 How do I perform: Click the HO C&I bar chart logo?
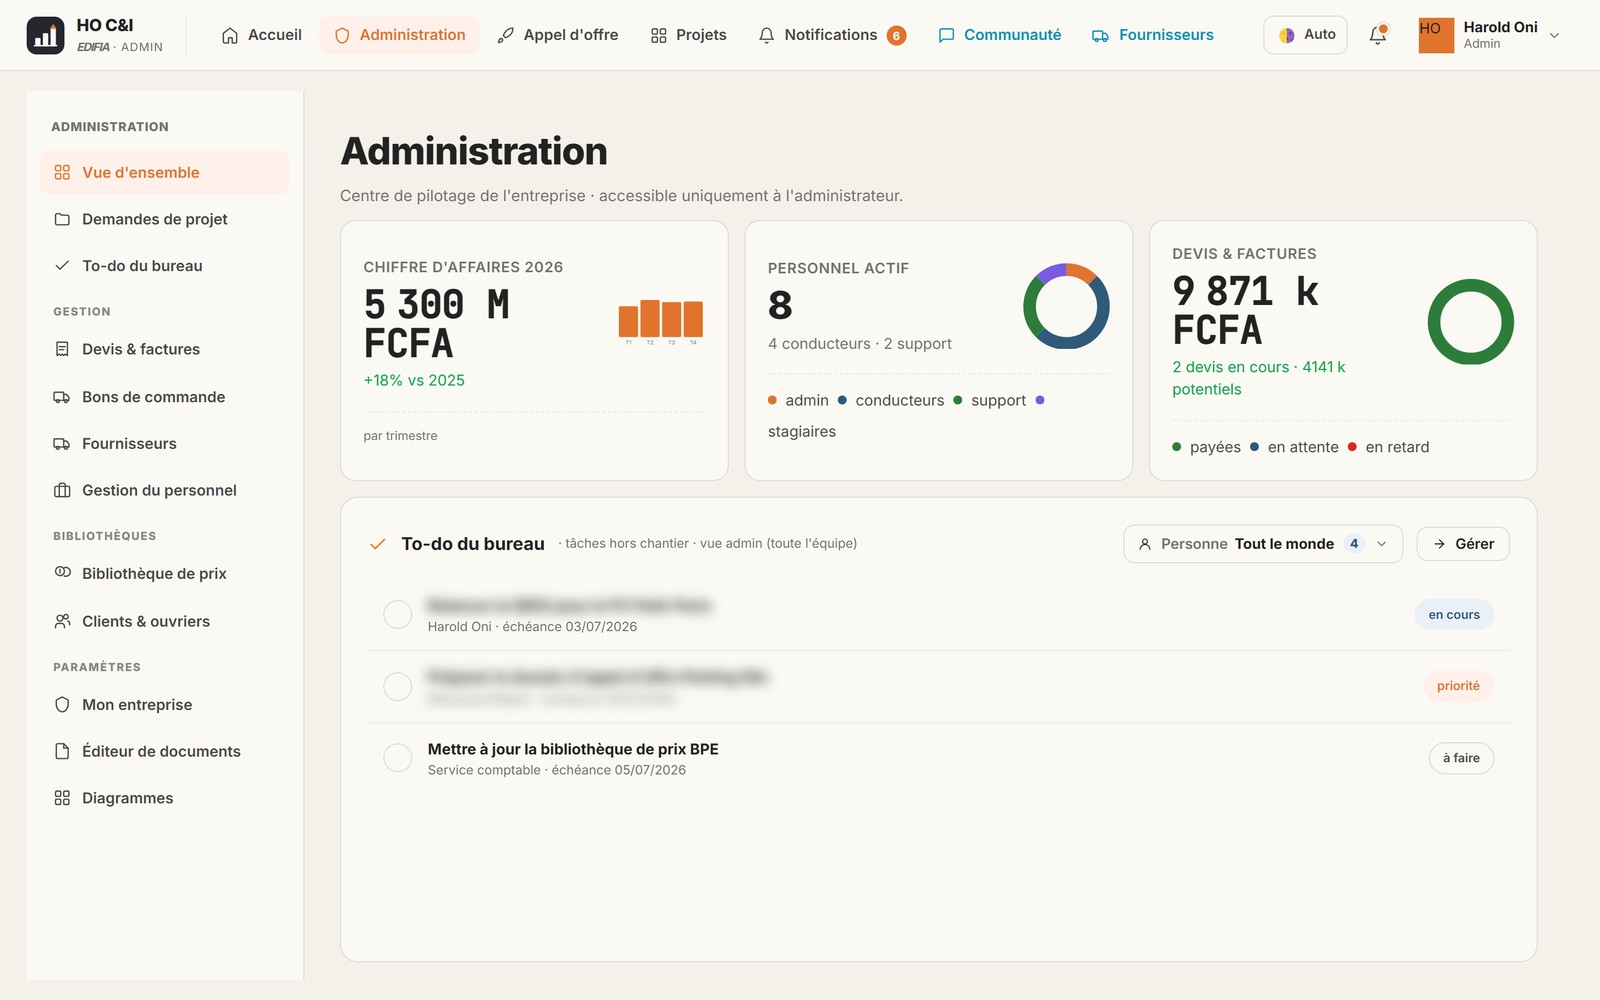(x=45, y=36)
